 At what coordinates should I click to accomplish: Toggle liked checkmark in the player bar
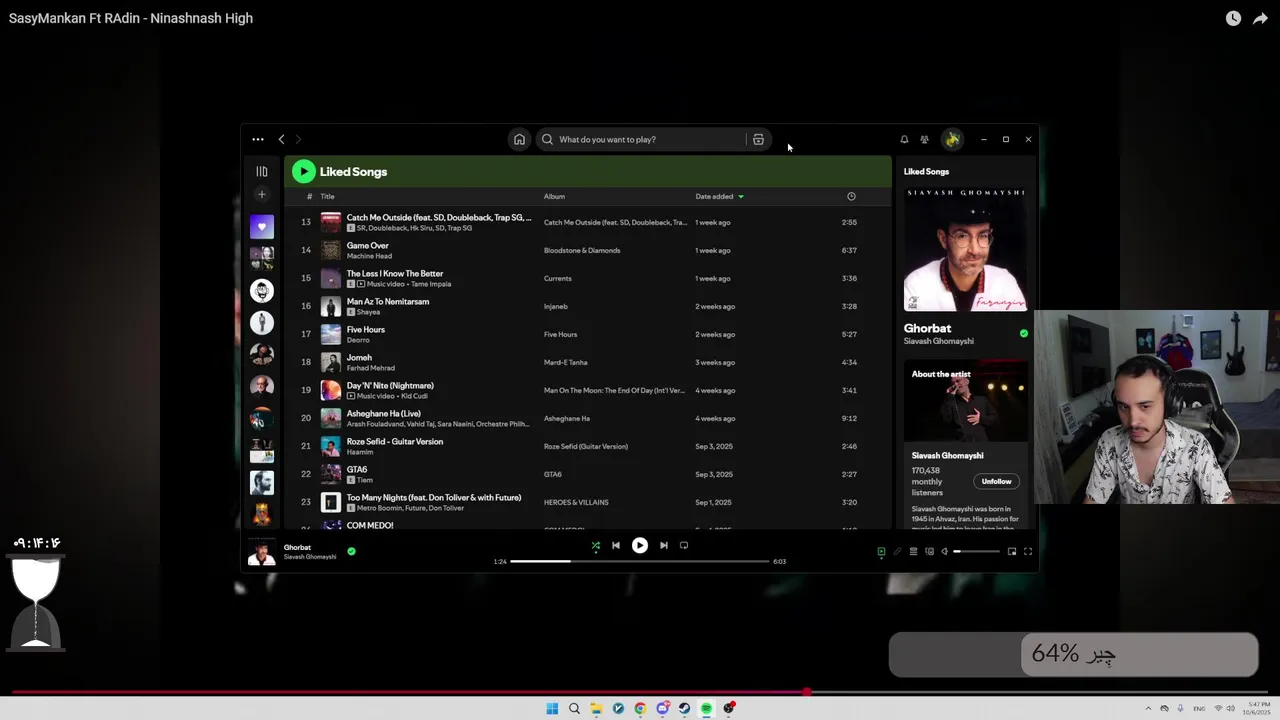pyautogui.click(x=351, y=551)
